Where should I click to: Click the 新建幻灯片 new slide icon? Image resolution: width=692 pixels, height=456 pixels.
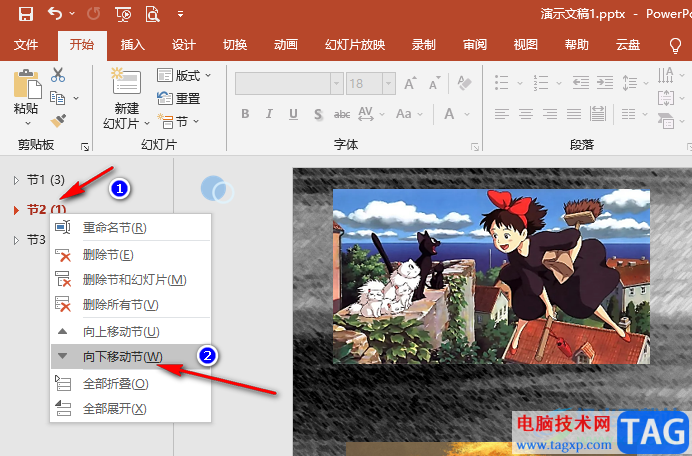(127, 81)
